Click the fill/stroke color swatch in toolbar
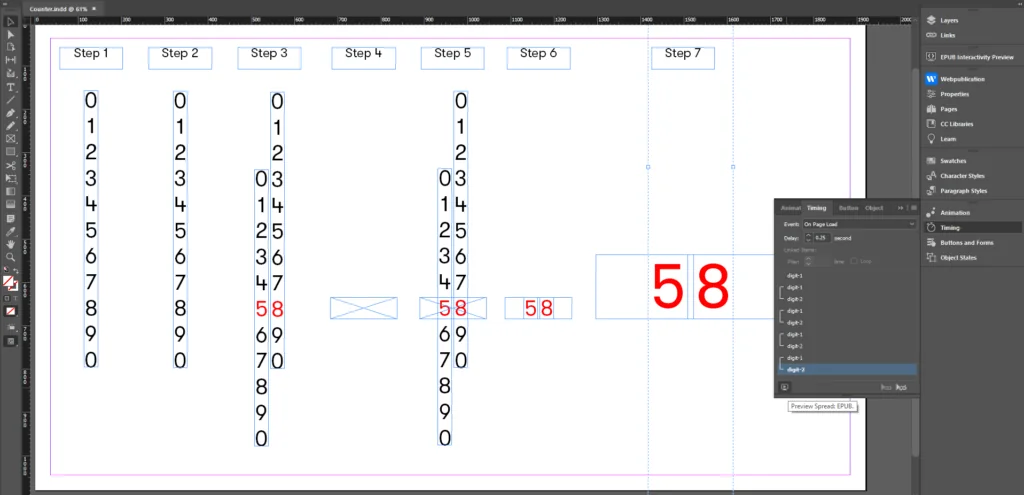1024x495 pixels. click(9, 284)
